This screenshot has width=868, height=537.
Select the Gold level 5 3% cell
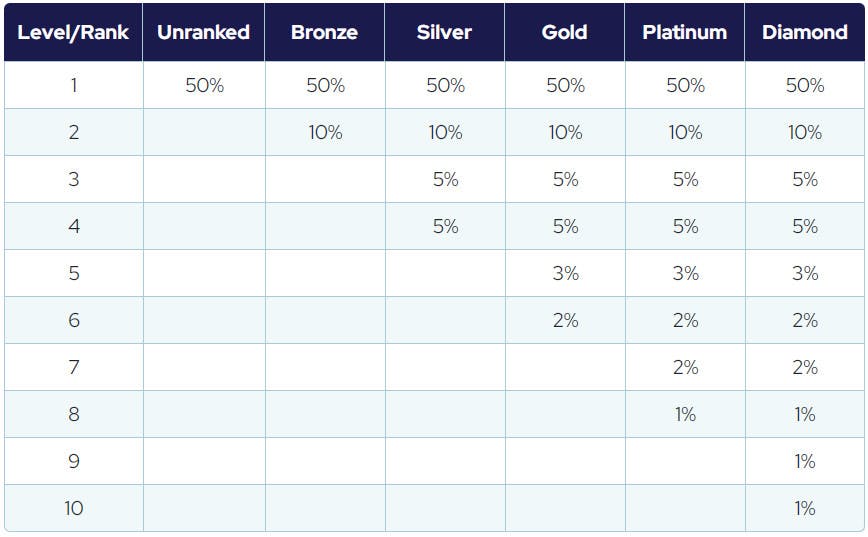coord(565,274)
